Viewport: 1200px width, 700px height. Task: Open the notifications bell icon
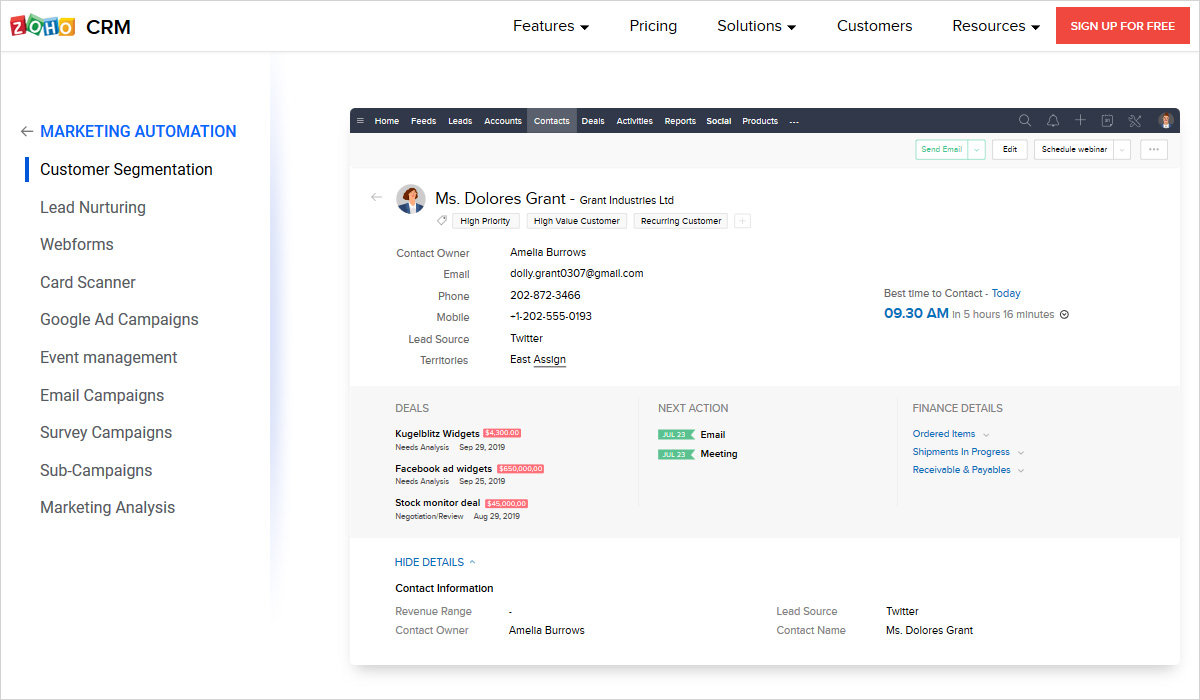pos(1053,121)
